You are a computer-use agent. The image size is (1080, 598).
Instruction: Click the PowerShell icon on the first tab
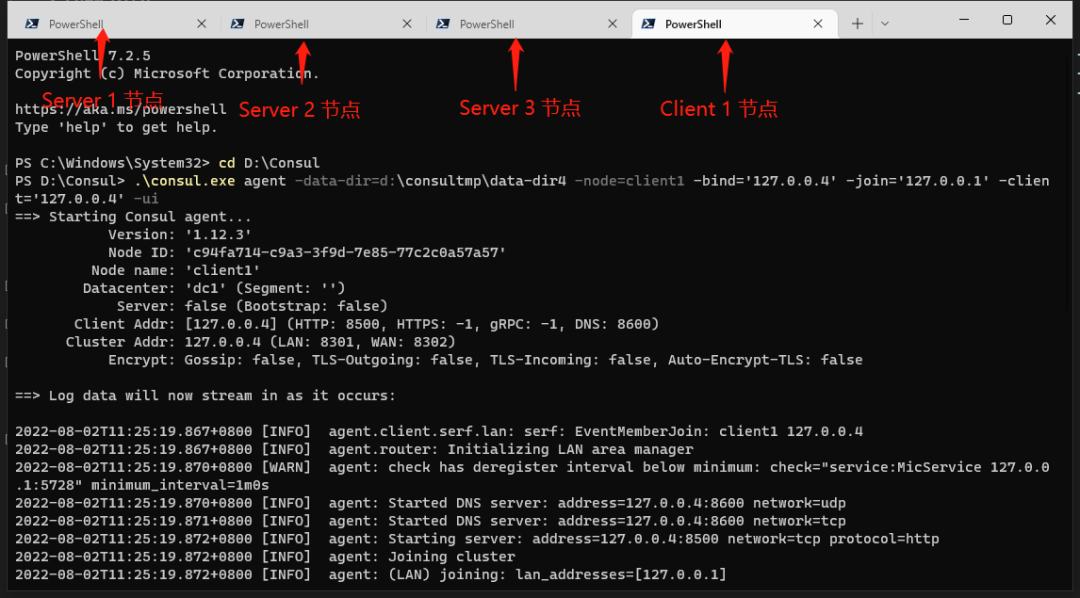point(32,23)
